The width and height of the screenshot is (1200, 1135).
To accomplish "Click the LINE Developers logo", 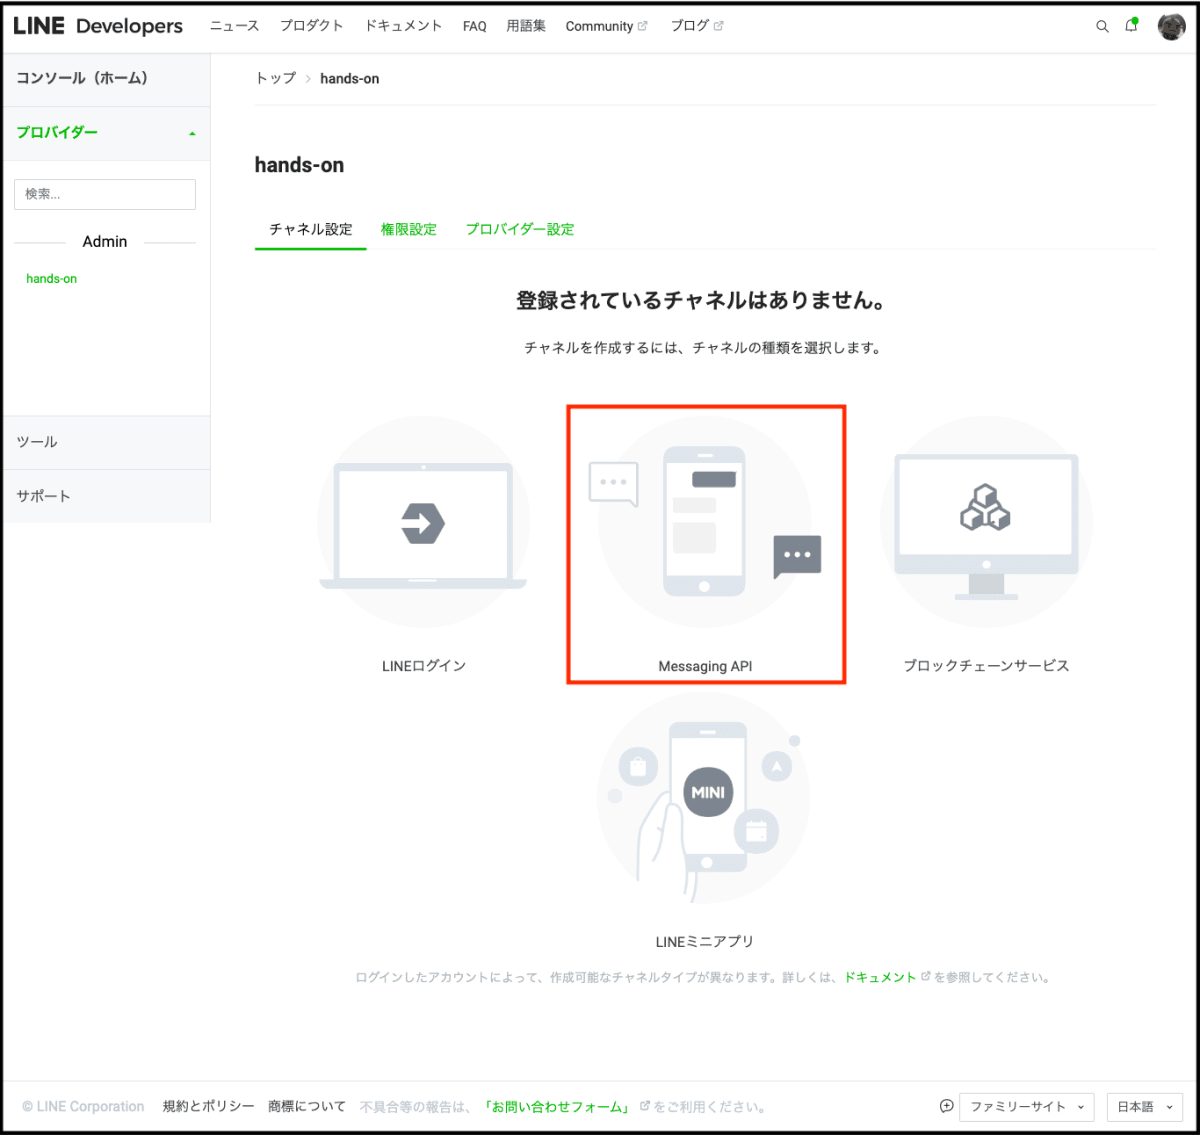I will pyautogui.click(x=98, y=26).
